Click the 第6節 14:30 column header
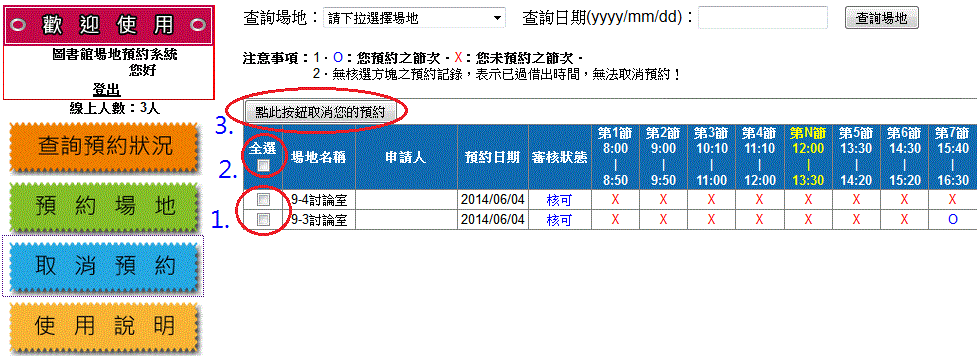Viewport: 977px width, 361px height. 904,157
